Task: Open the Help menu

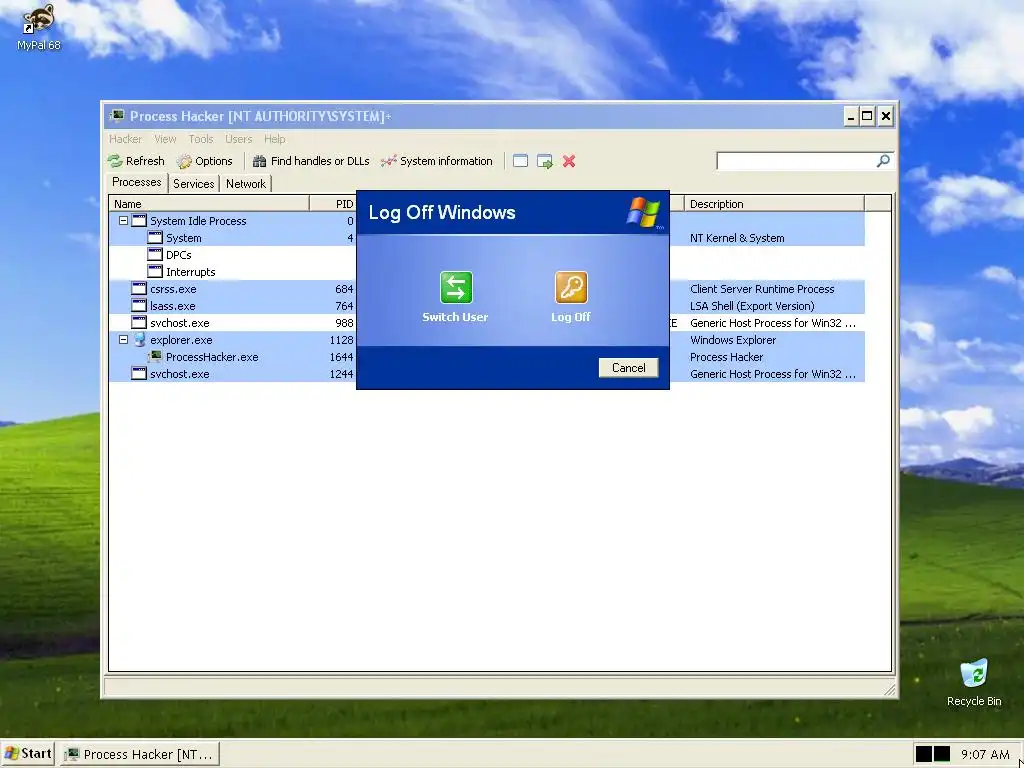Action: (x=274, y=139)
